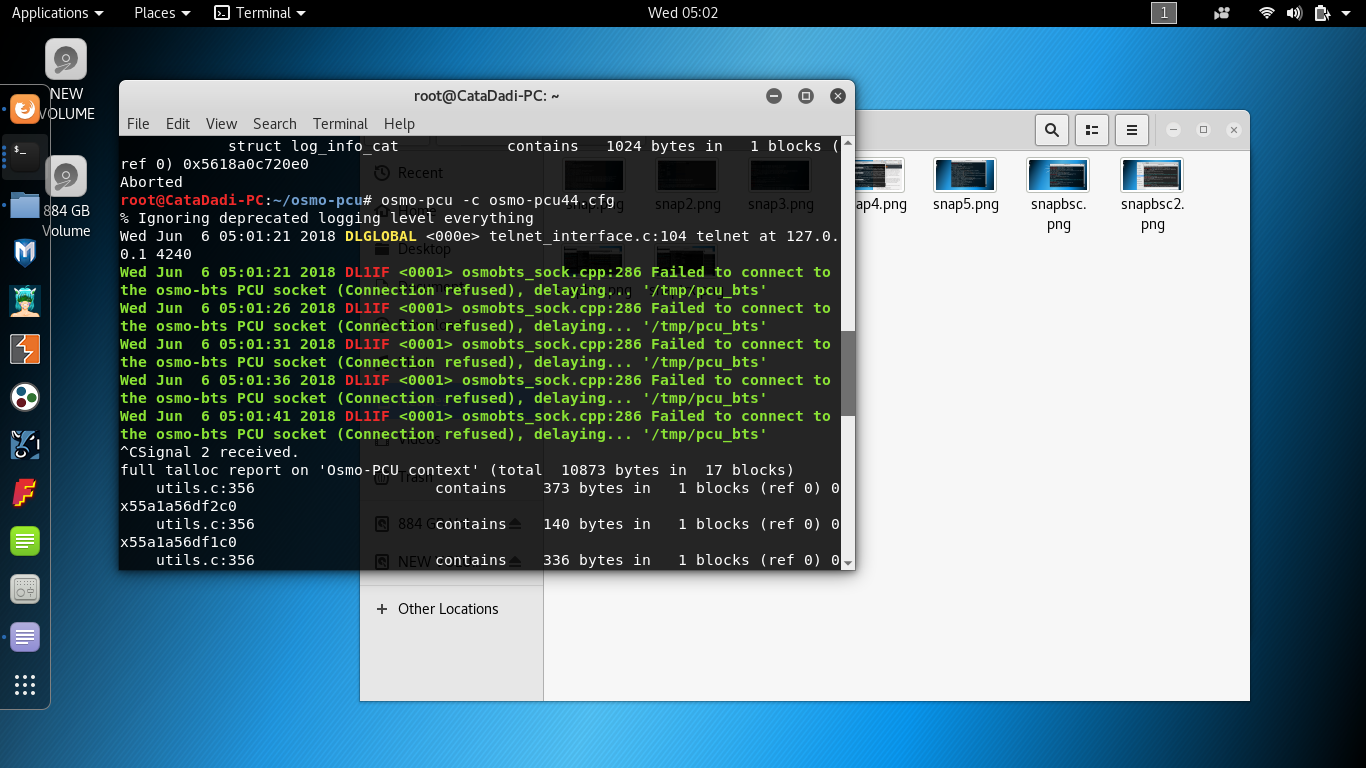1366x768 pixels.
Task: Click the battery icon in the top bar
Action: 1321,13
